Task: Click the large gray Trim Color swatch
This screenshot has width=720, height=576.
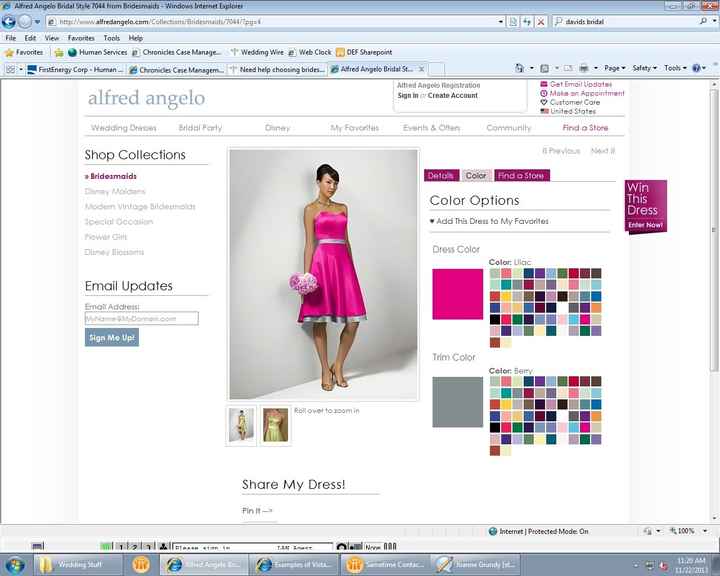Action: click(457, 402)
